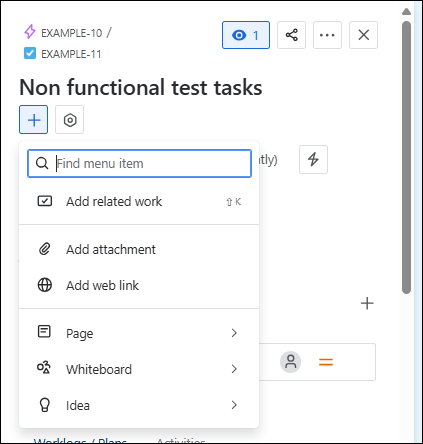
Task: Click the lightning bolt automation button
Action: click(313, 159)
